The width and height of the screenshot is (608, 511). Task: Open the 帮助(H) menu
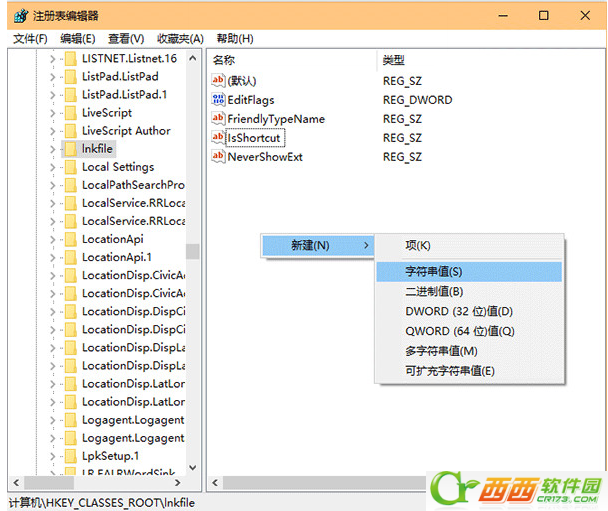pos(235,39)
